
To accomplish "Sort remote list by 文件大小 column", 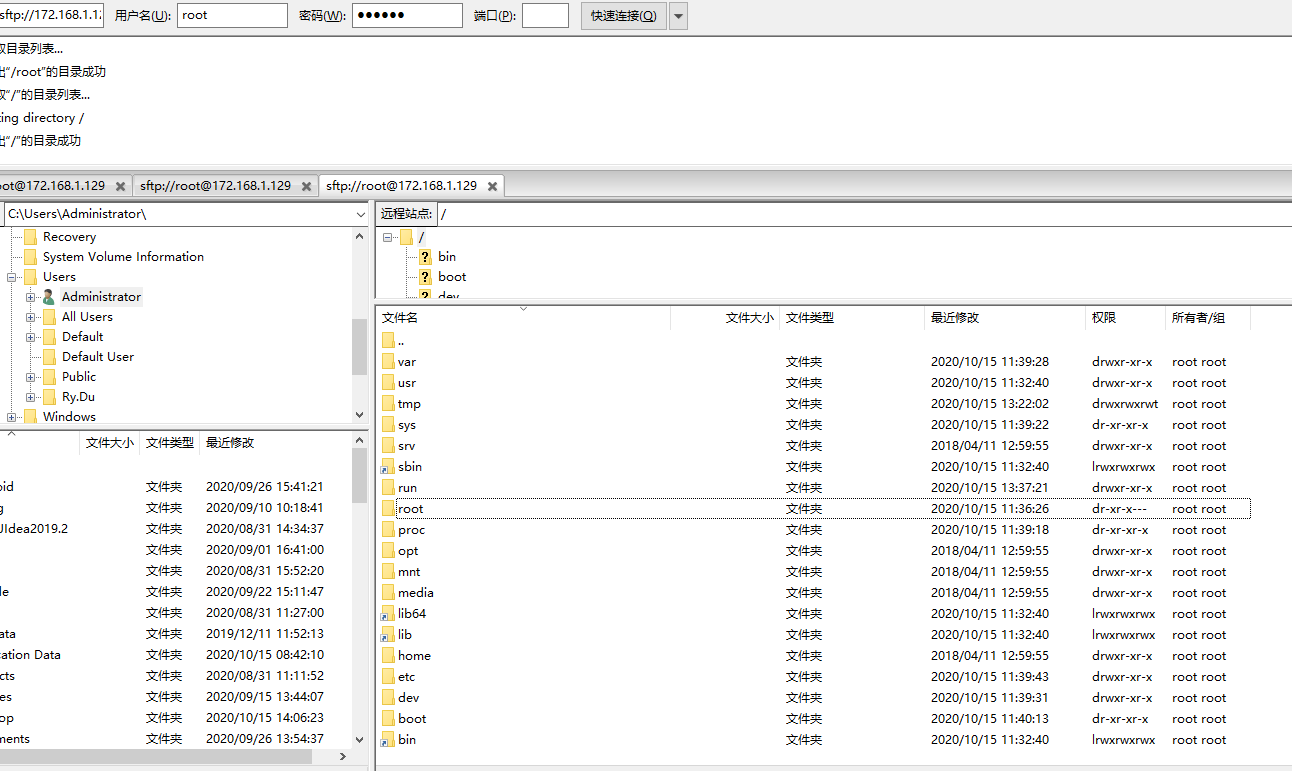I will 725,318.
